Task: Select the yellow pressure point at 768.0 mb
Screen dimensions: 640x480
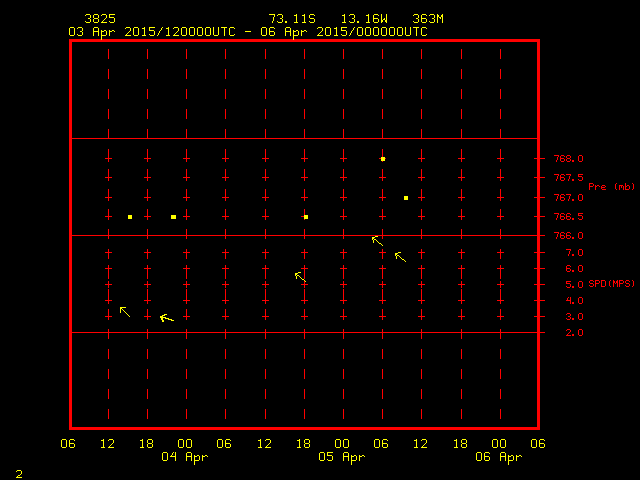Action: tap(383, 159)
